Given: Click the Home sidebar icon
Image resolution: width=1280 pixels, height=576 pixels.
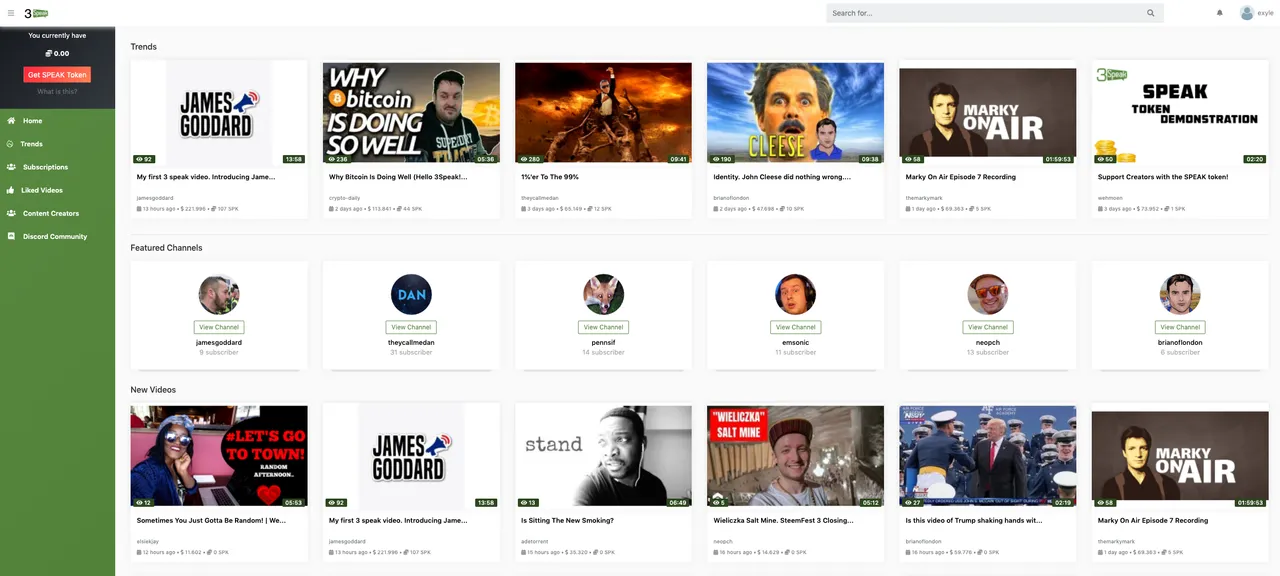Looking at the screenshot, I should point(11,121).
